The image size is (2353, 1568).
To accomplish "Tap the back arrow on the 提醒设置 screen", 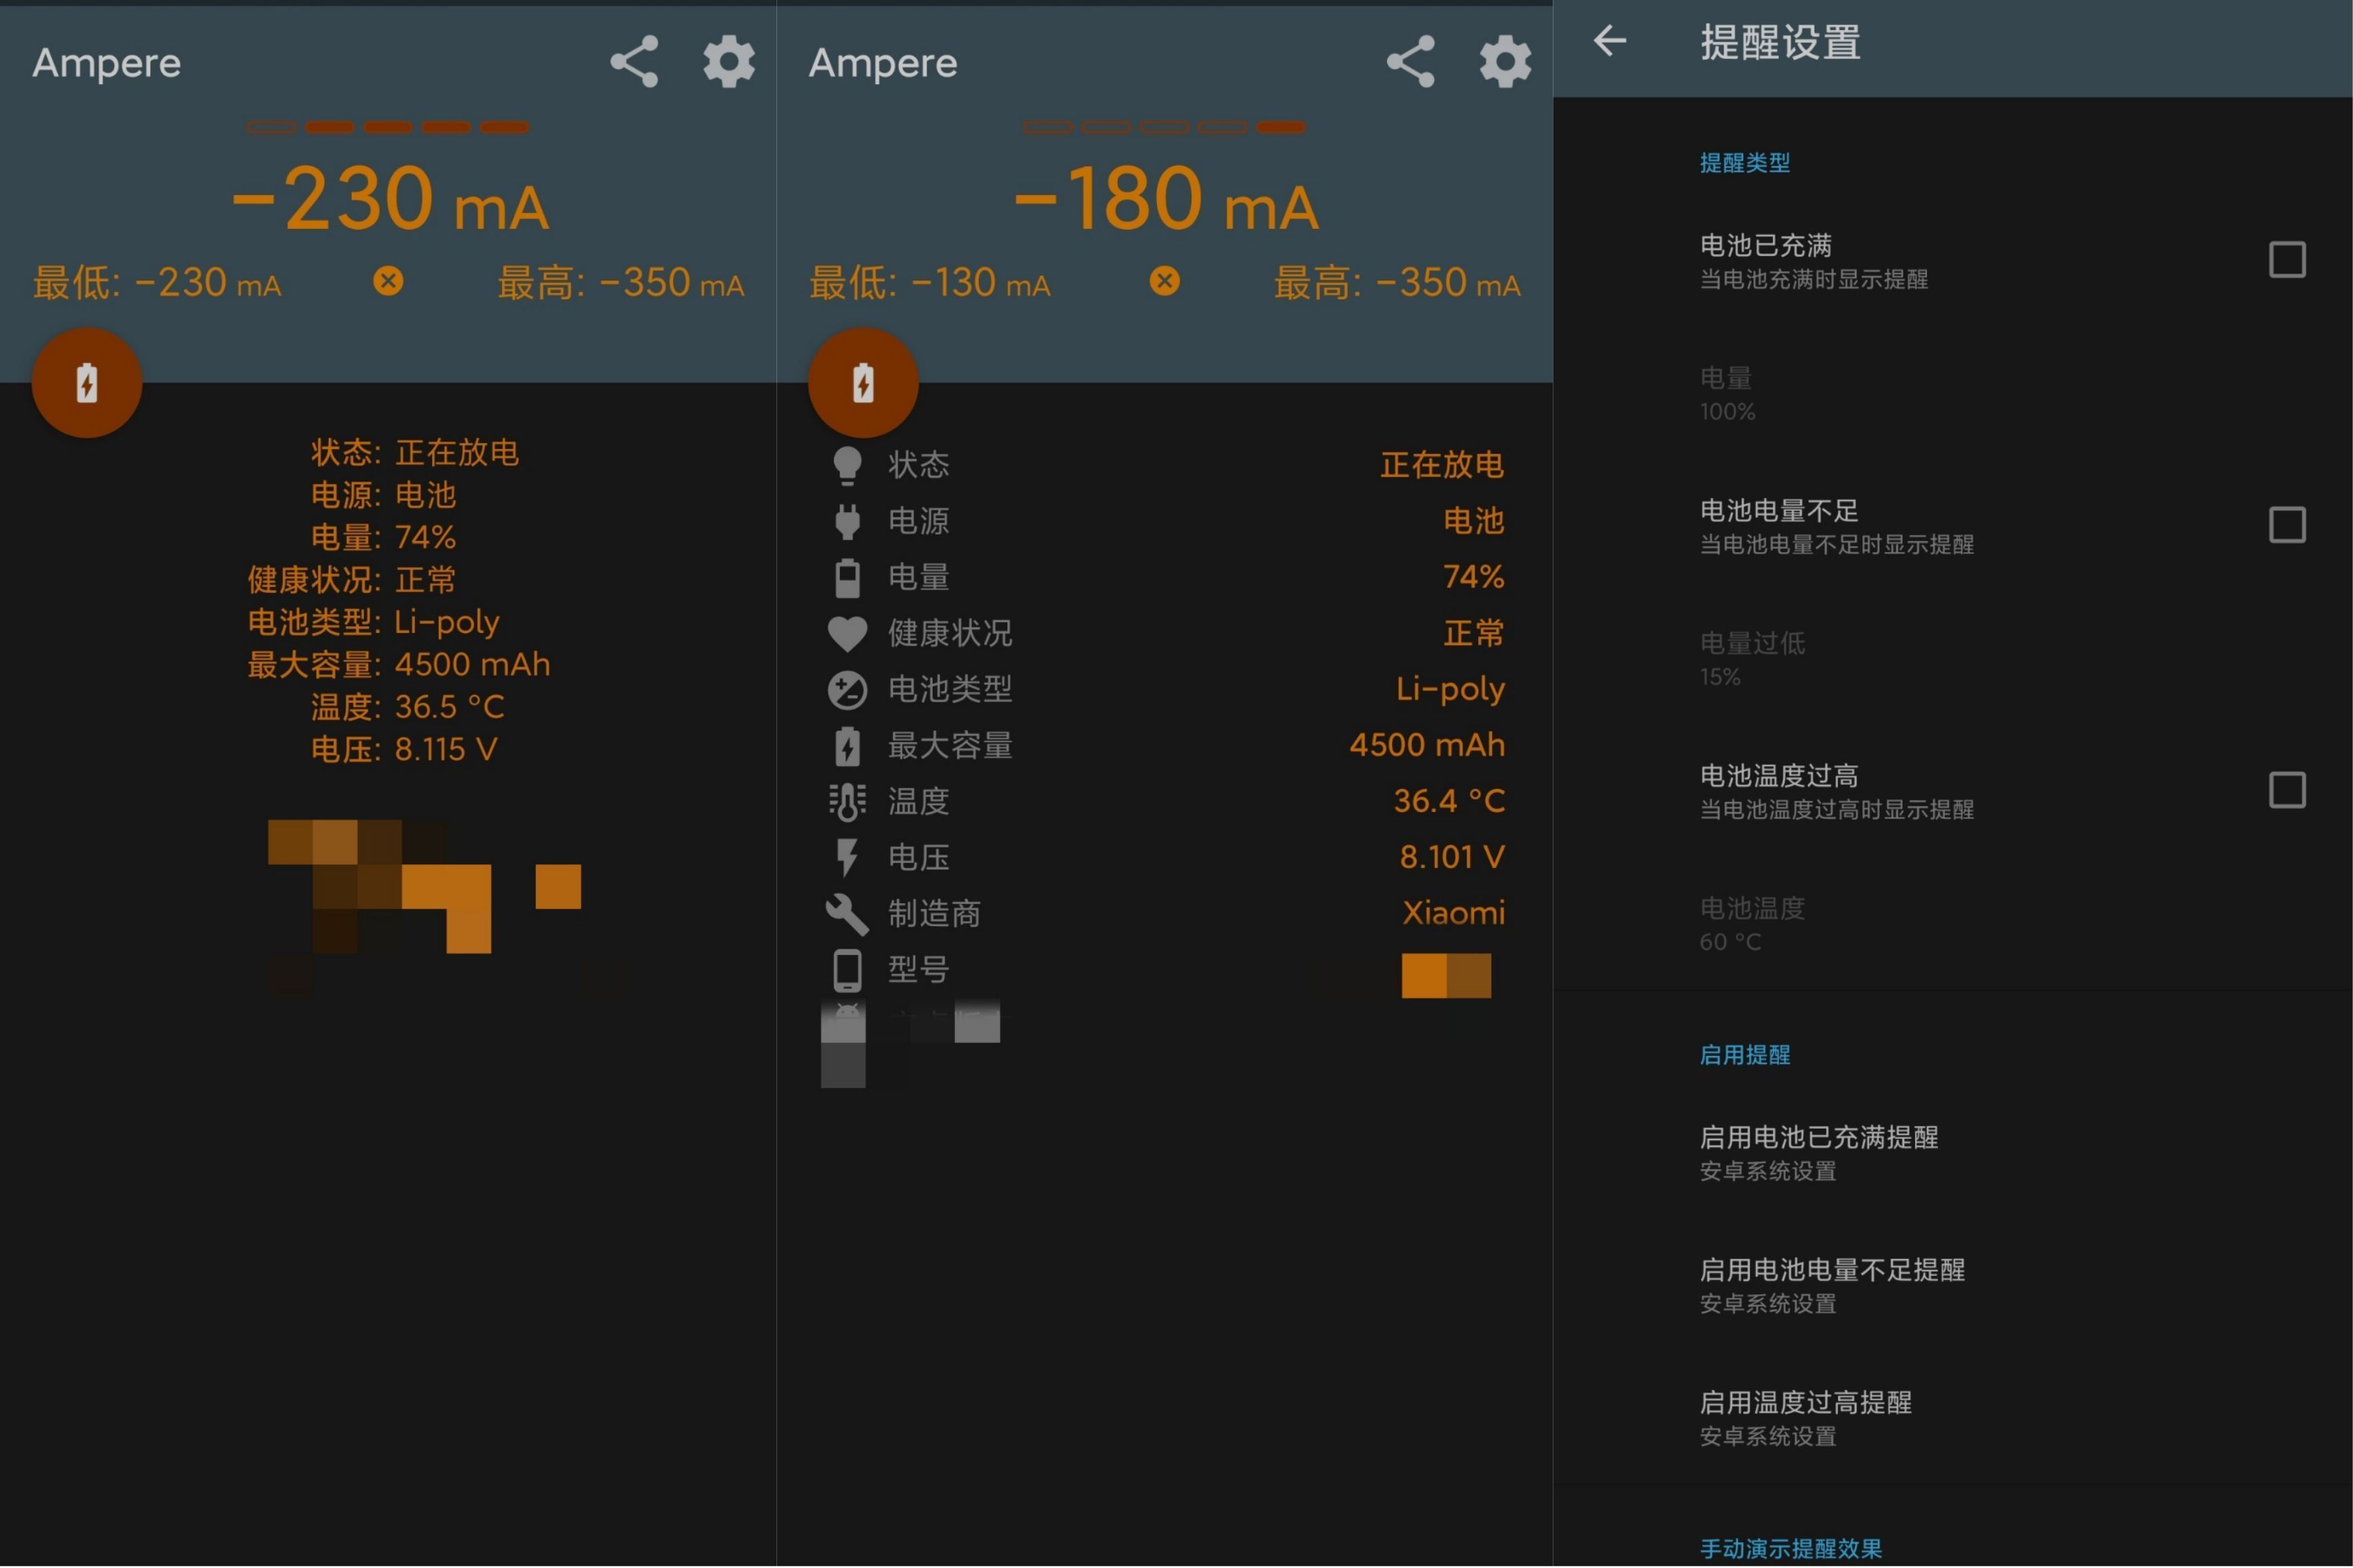I will coord(1611,42).
